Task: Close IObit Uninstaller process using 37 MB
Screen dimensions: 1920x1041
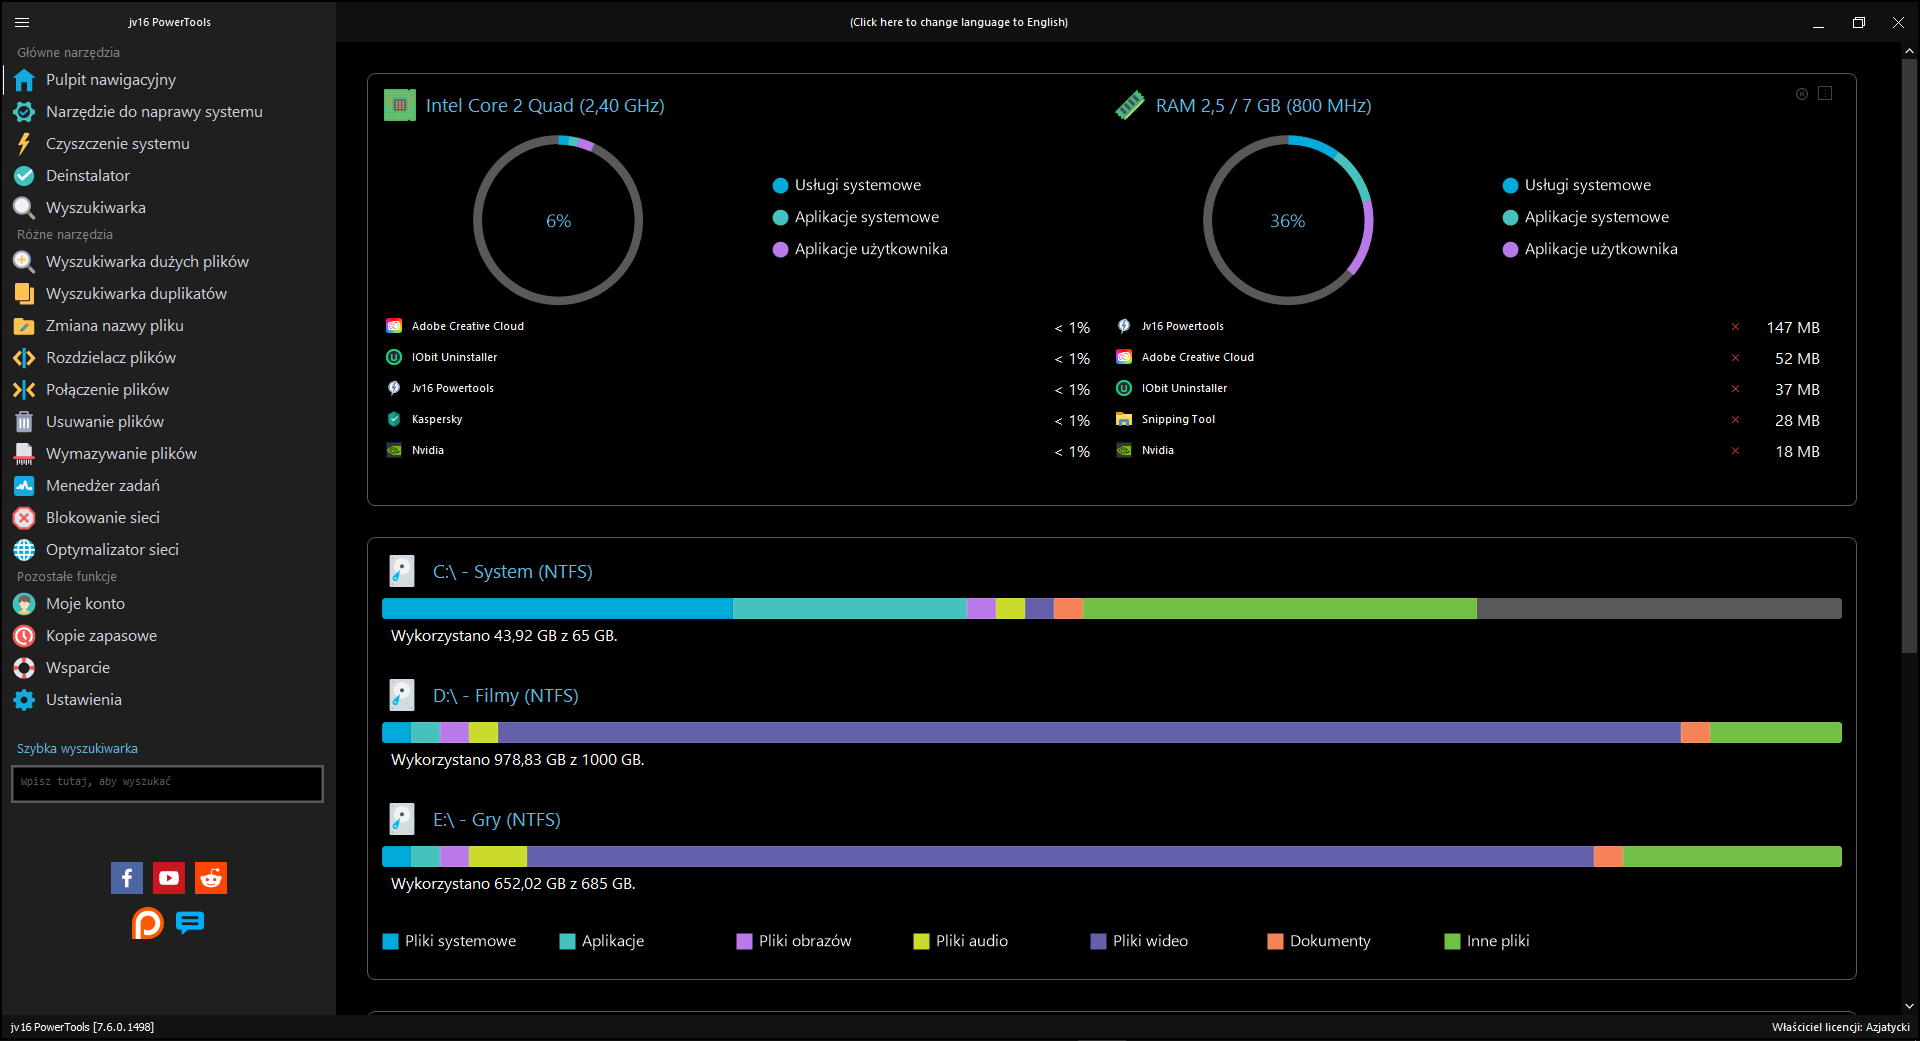Action: [1735, 389]
